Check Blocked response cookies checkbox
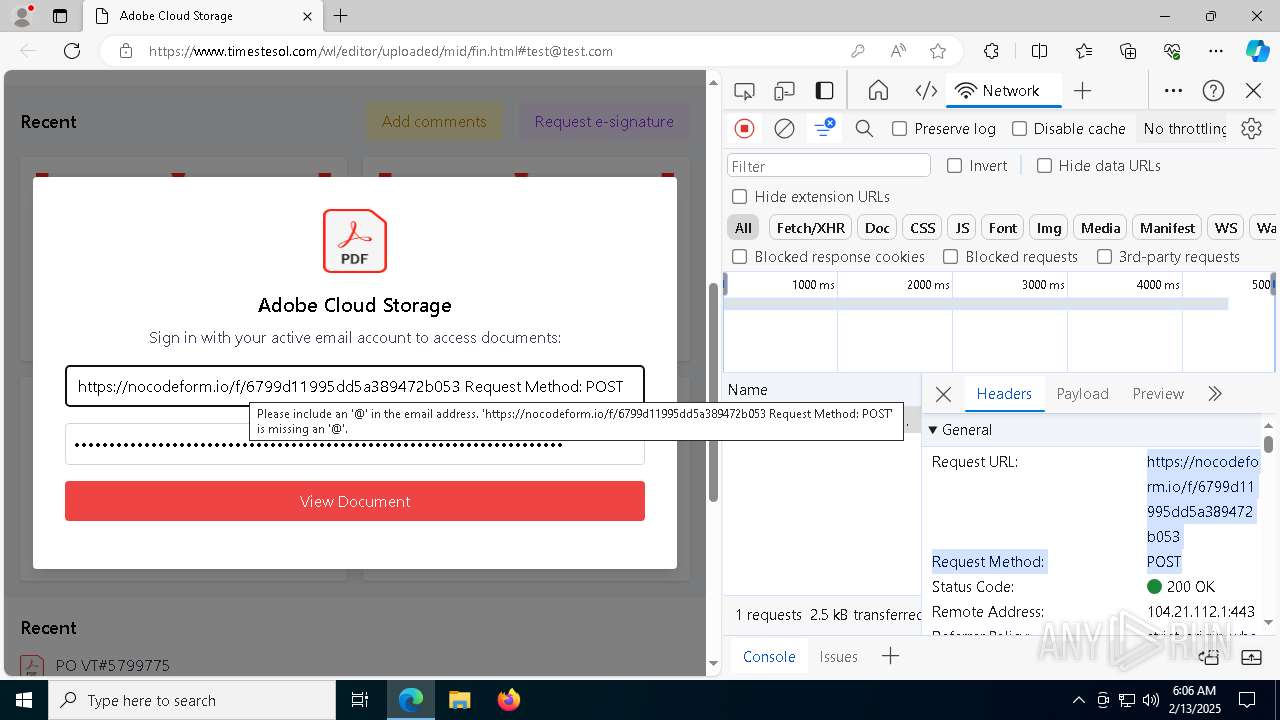The image size is (1280, 720). click(x=739, y=257)
